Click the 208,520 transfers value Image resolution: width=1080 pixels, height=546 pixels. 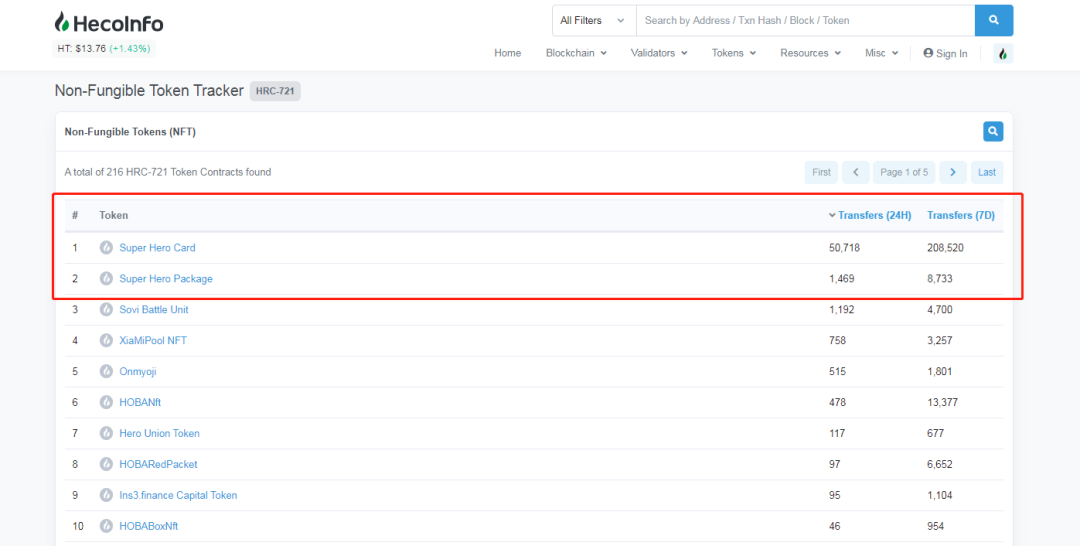tap(946, 248)
